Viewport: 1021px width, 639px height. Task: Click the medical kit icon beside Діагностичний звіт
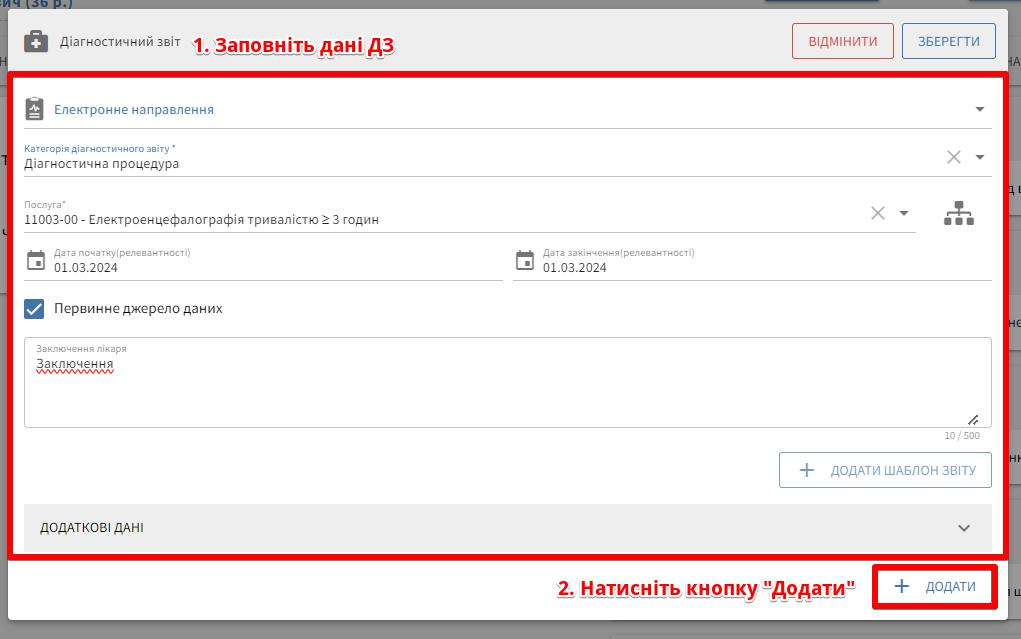pyautogui.click(x=35, y=42)
